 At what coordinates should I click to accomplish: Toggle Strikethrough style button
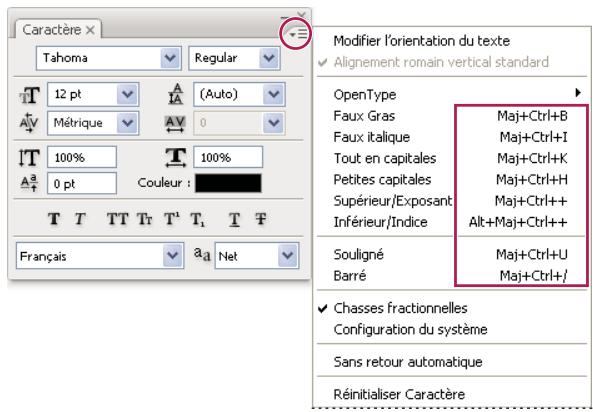(261, 219)
